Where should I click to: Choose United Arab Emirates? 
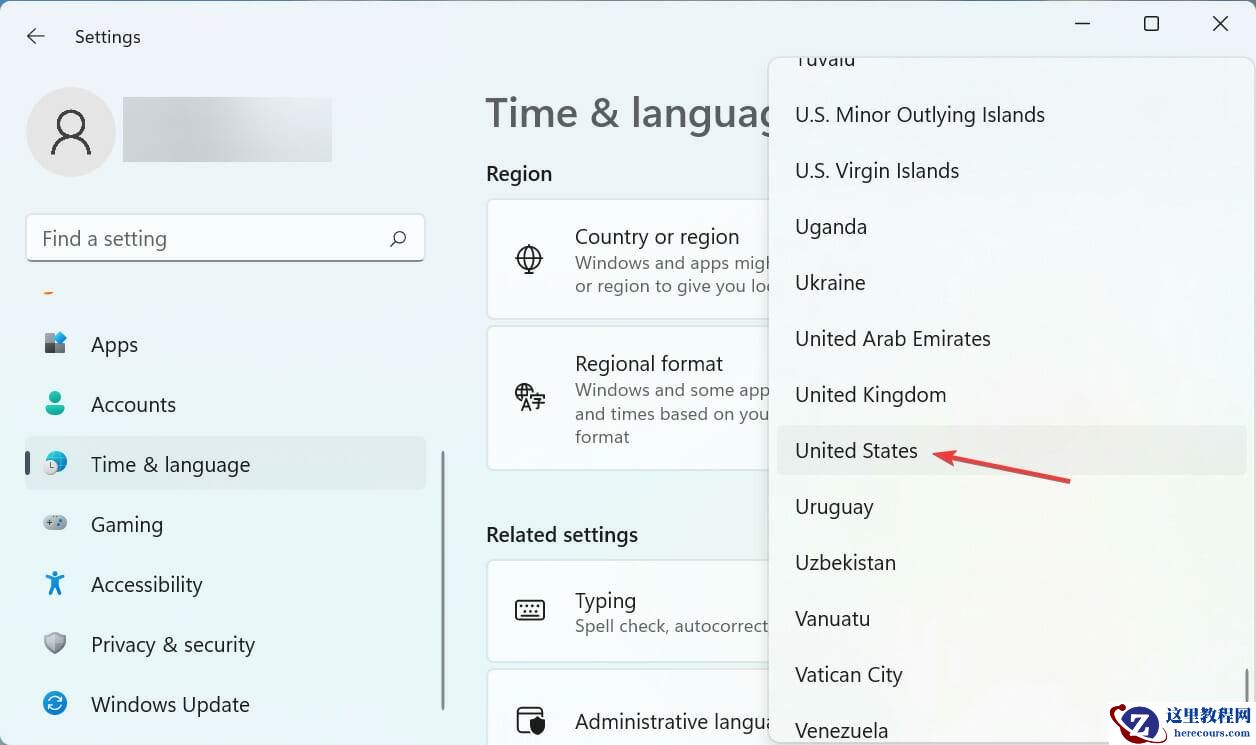[x=1010, y=339]
